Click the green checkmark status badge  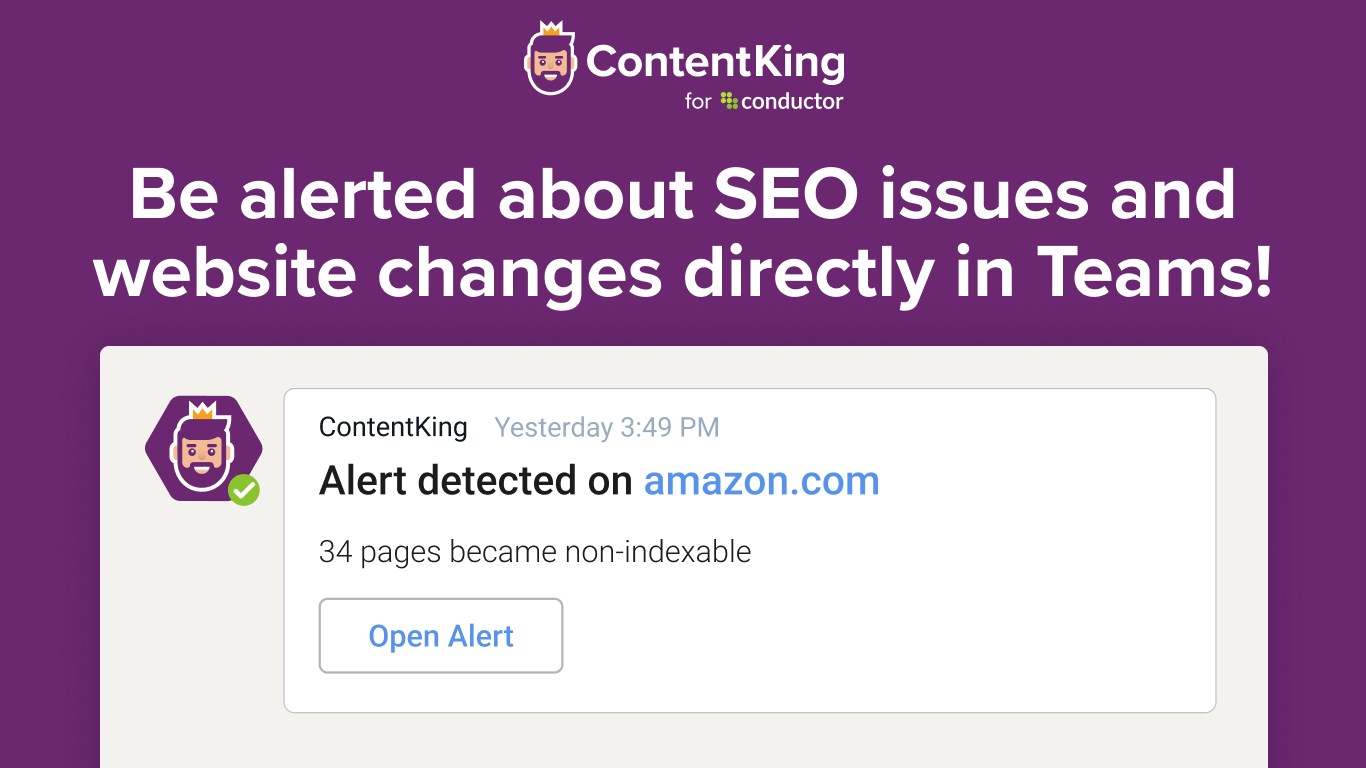tap(244, 489)
